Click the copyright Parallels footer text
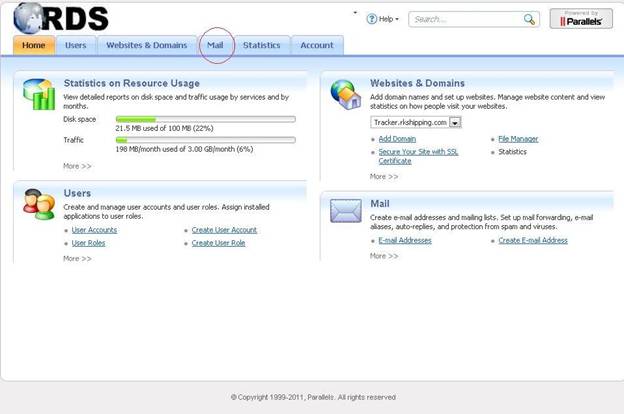 tap(313, 397)
